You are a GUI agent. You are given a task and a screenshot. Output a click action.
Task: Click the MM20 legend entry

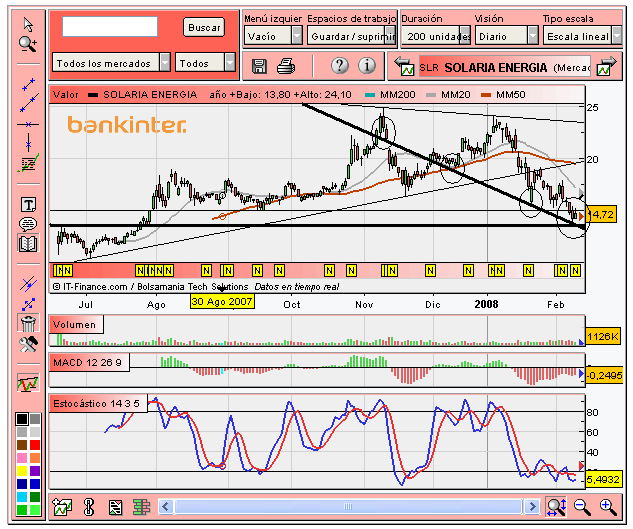pyautogui.click(x=448, y=95)
